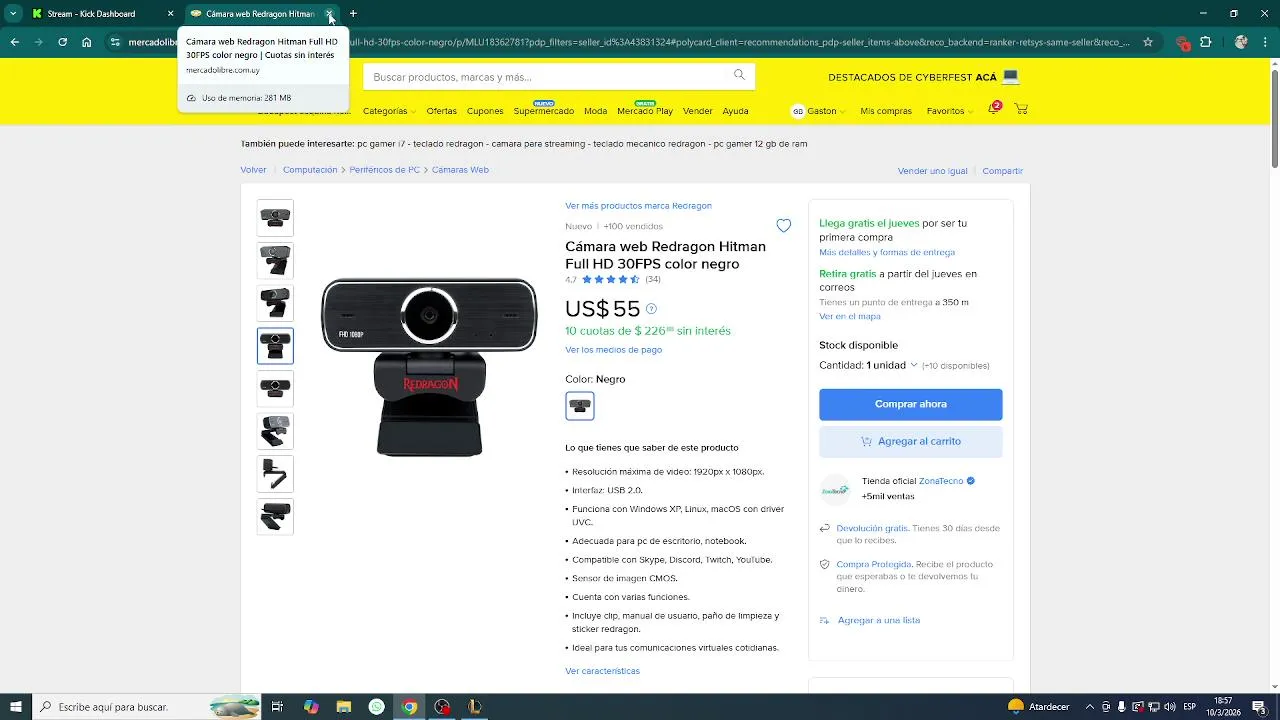Screen dimensions: 1280x720
Task: Go to Chrome home page button
Action: point(87,42)
